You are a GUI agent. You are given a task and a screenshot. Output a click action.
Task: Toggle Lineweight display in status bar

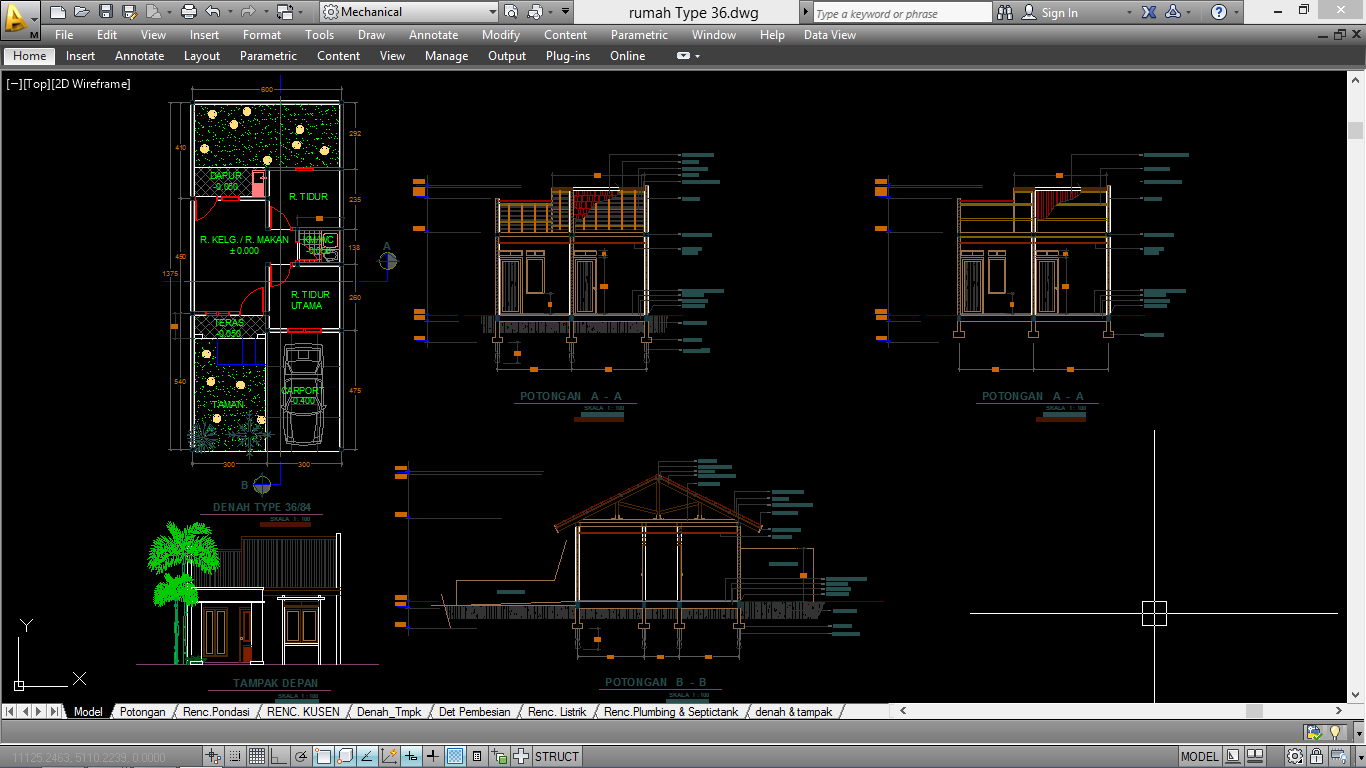pyautogui.click(x=433, y=757)
